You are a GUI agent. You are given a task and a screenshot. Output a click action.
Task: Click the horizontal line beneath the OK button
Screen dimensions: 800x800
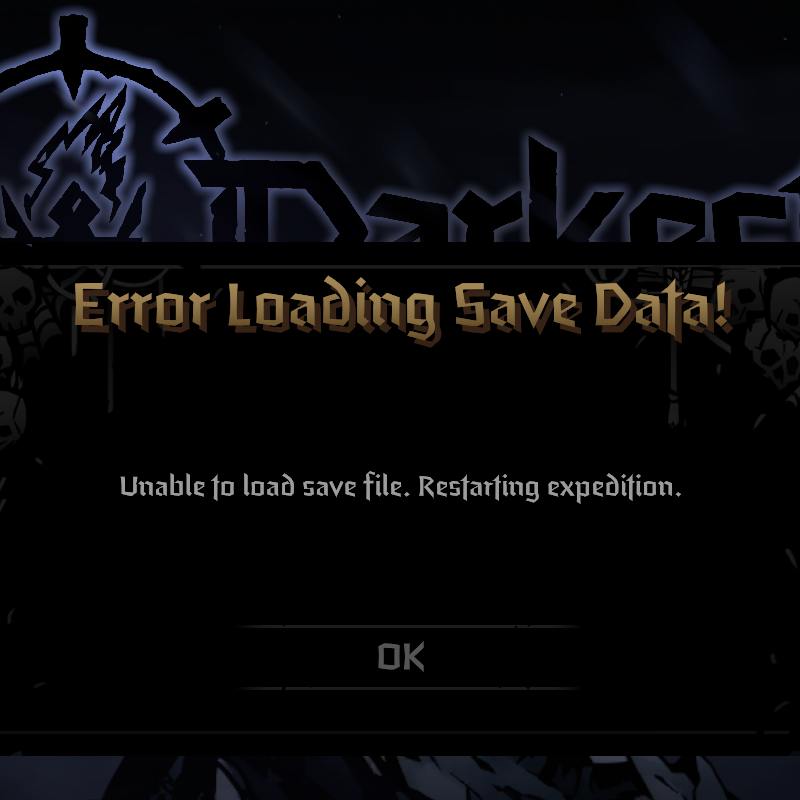click(408, 688)
